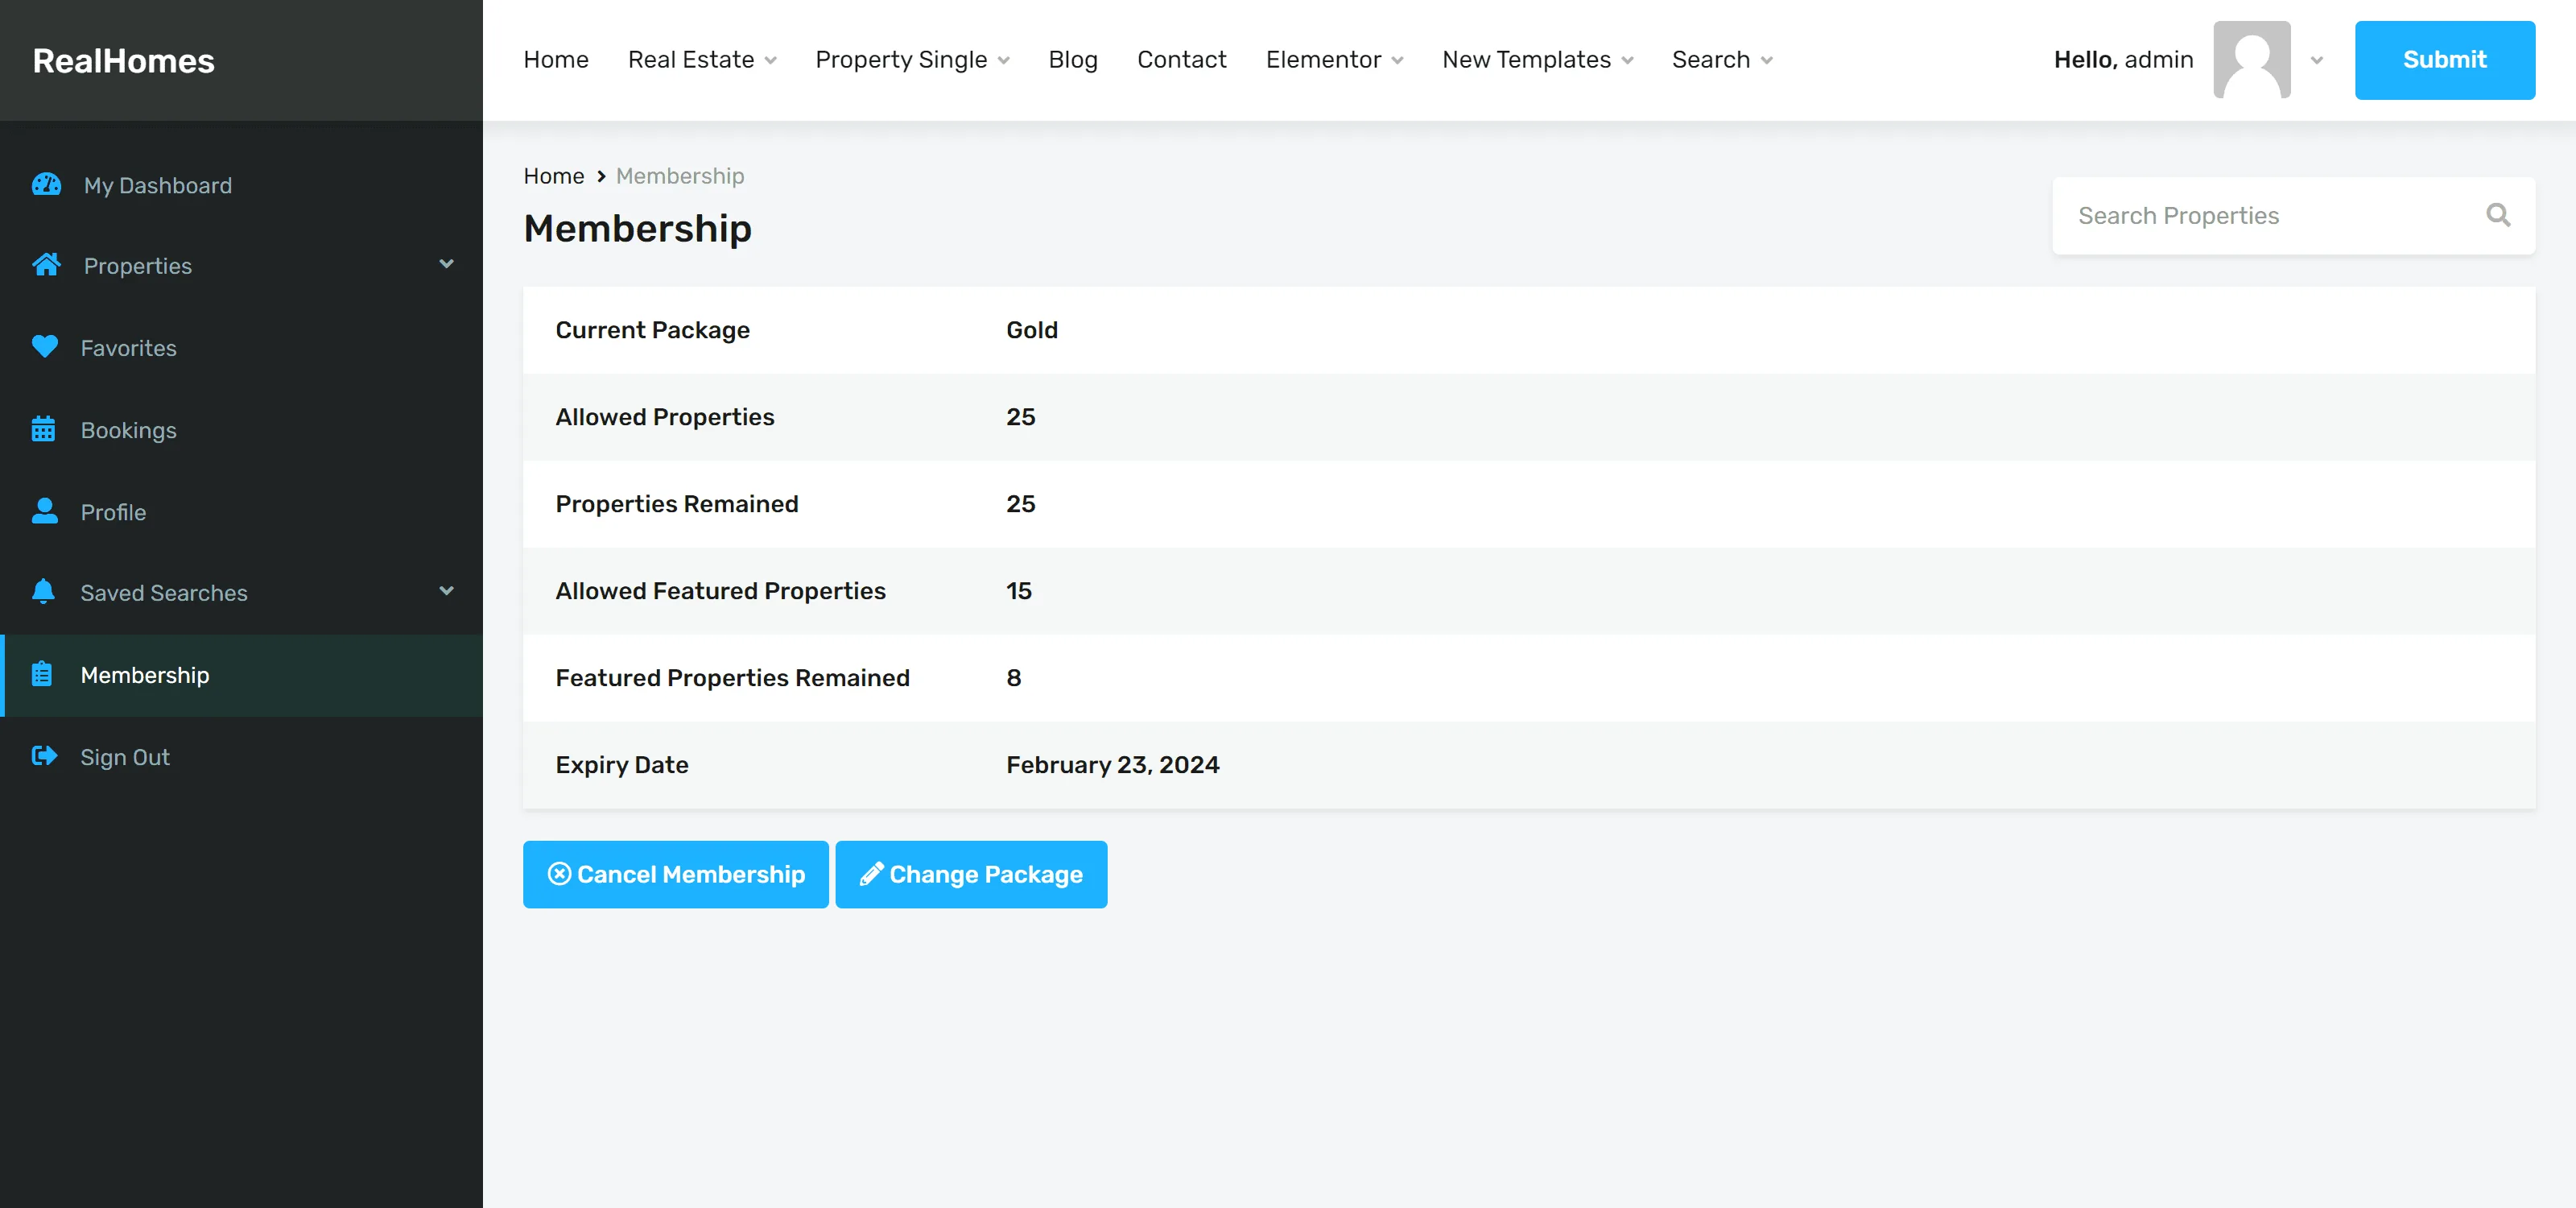Click the Change Package button

[x=971, y=874]
